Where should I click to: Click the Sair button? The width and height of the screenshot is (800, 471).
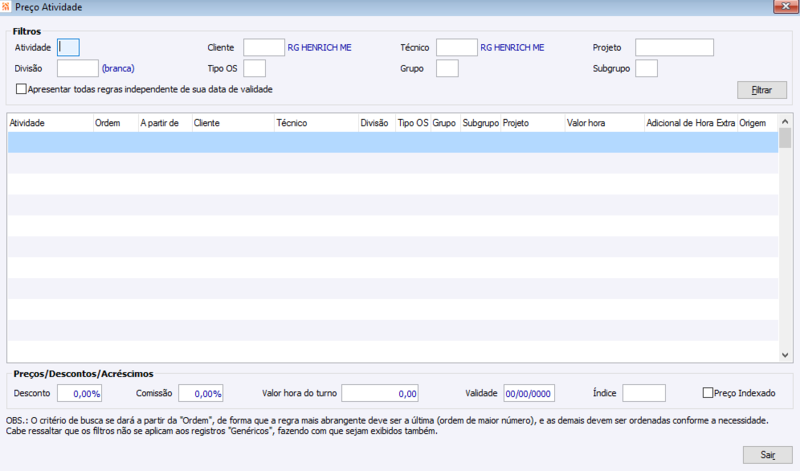click(767, 455)
